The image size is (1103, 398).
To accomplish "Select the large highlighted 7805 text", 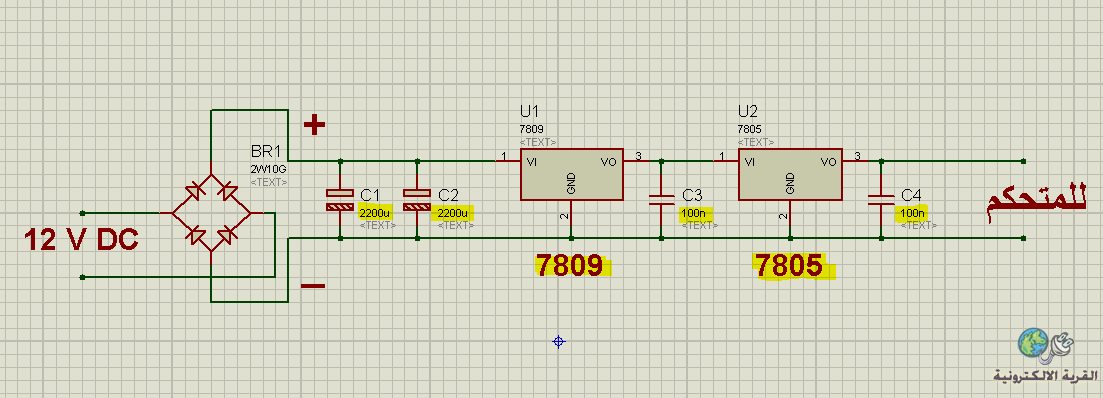I will click(790, 267).
